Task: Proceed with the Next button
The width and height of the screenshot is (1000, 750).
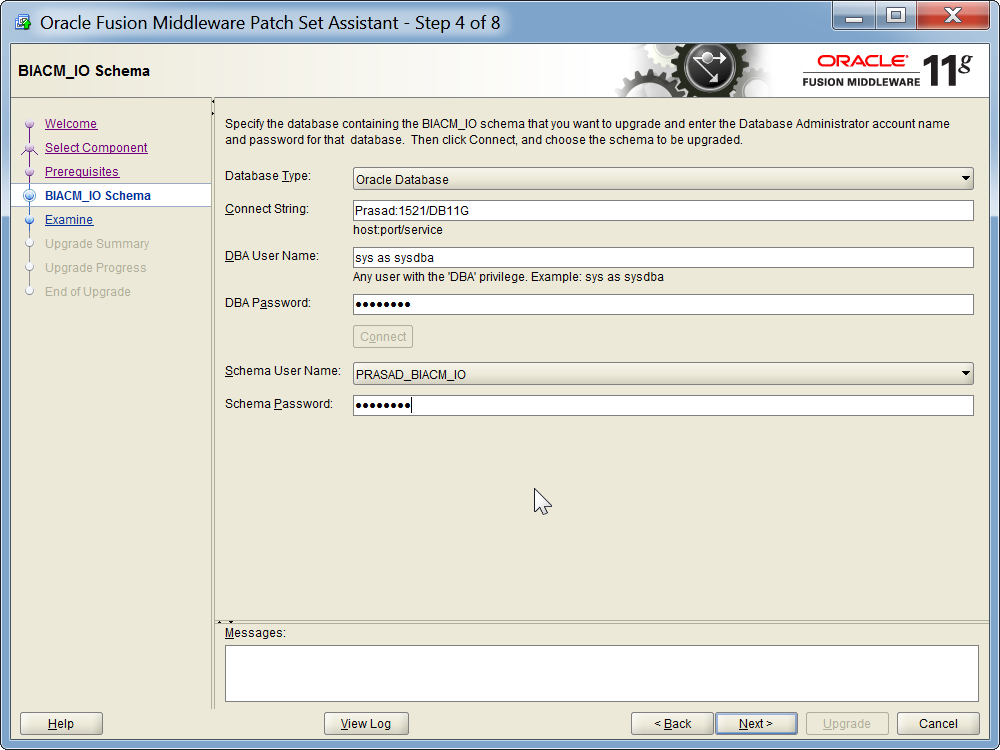Action: pyautogui.click(x=756, y=724)
